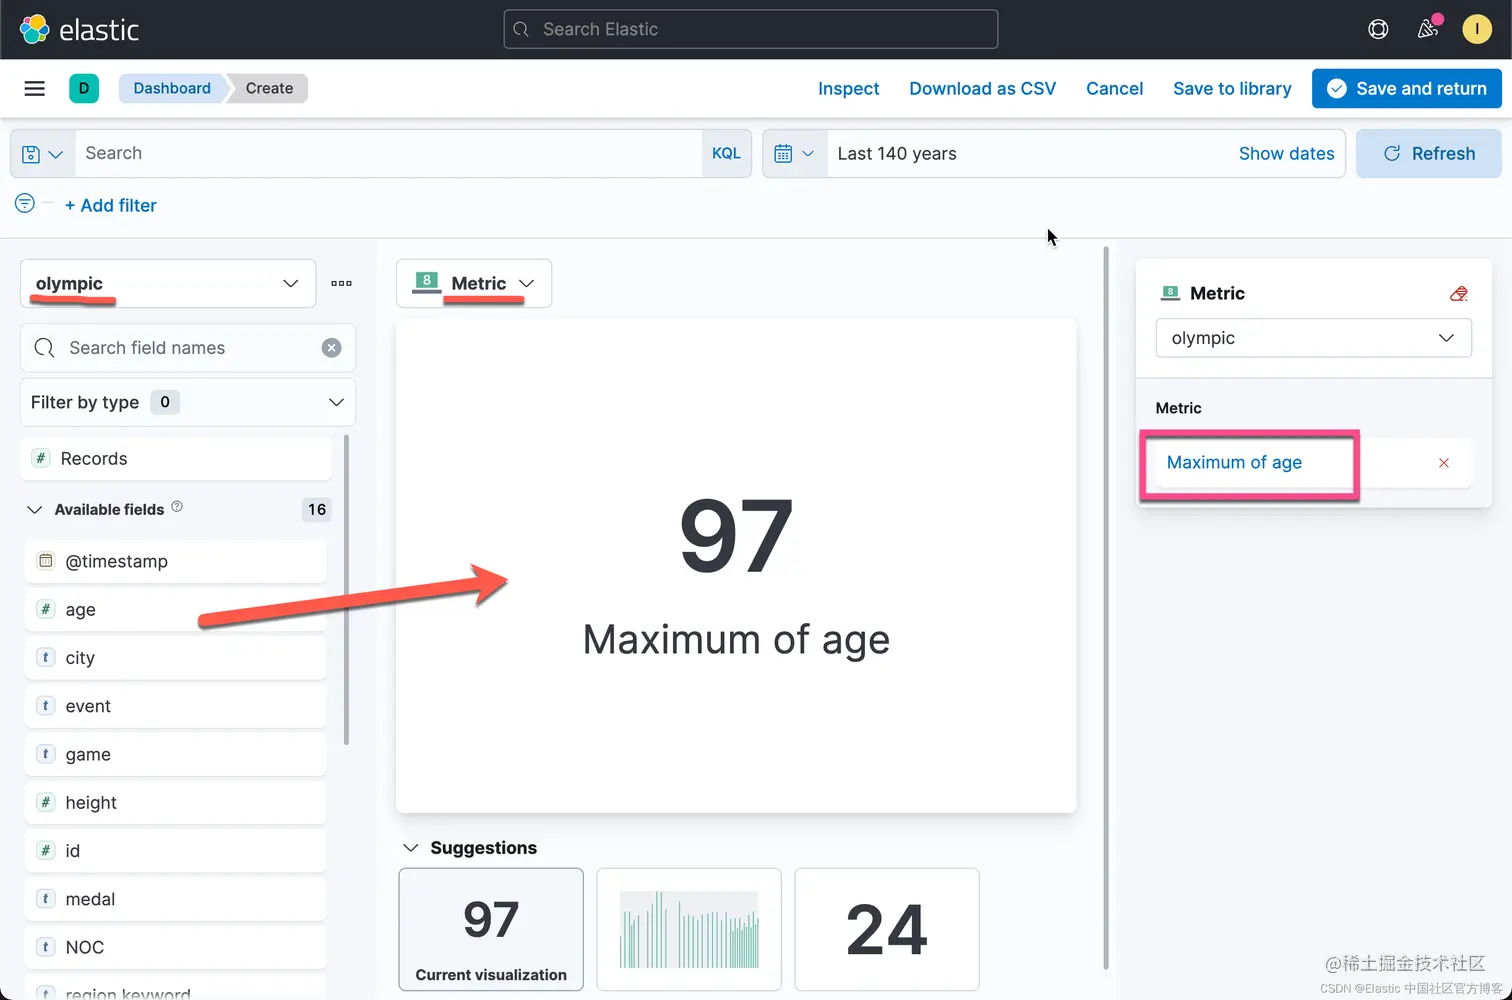Select the bar chart suggestion thumbnail
Viewport: 1512px width, 1000px height.
pyautogui.click(x=689, y=929)
